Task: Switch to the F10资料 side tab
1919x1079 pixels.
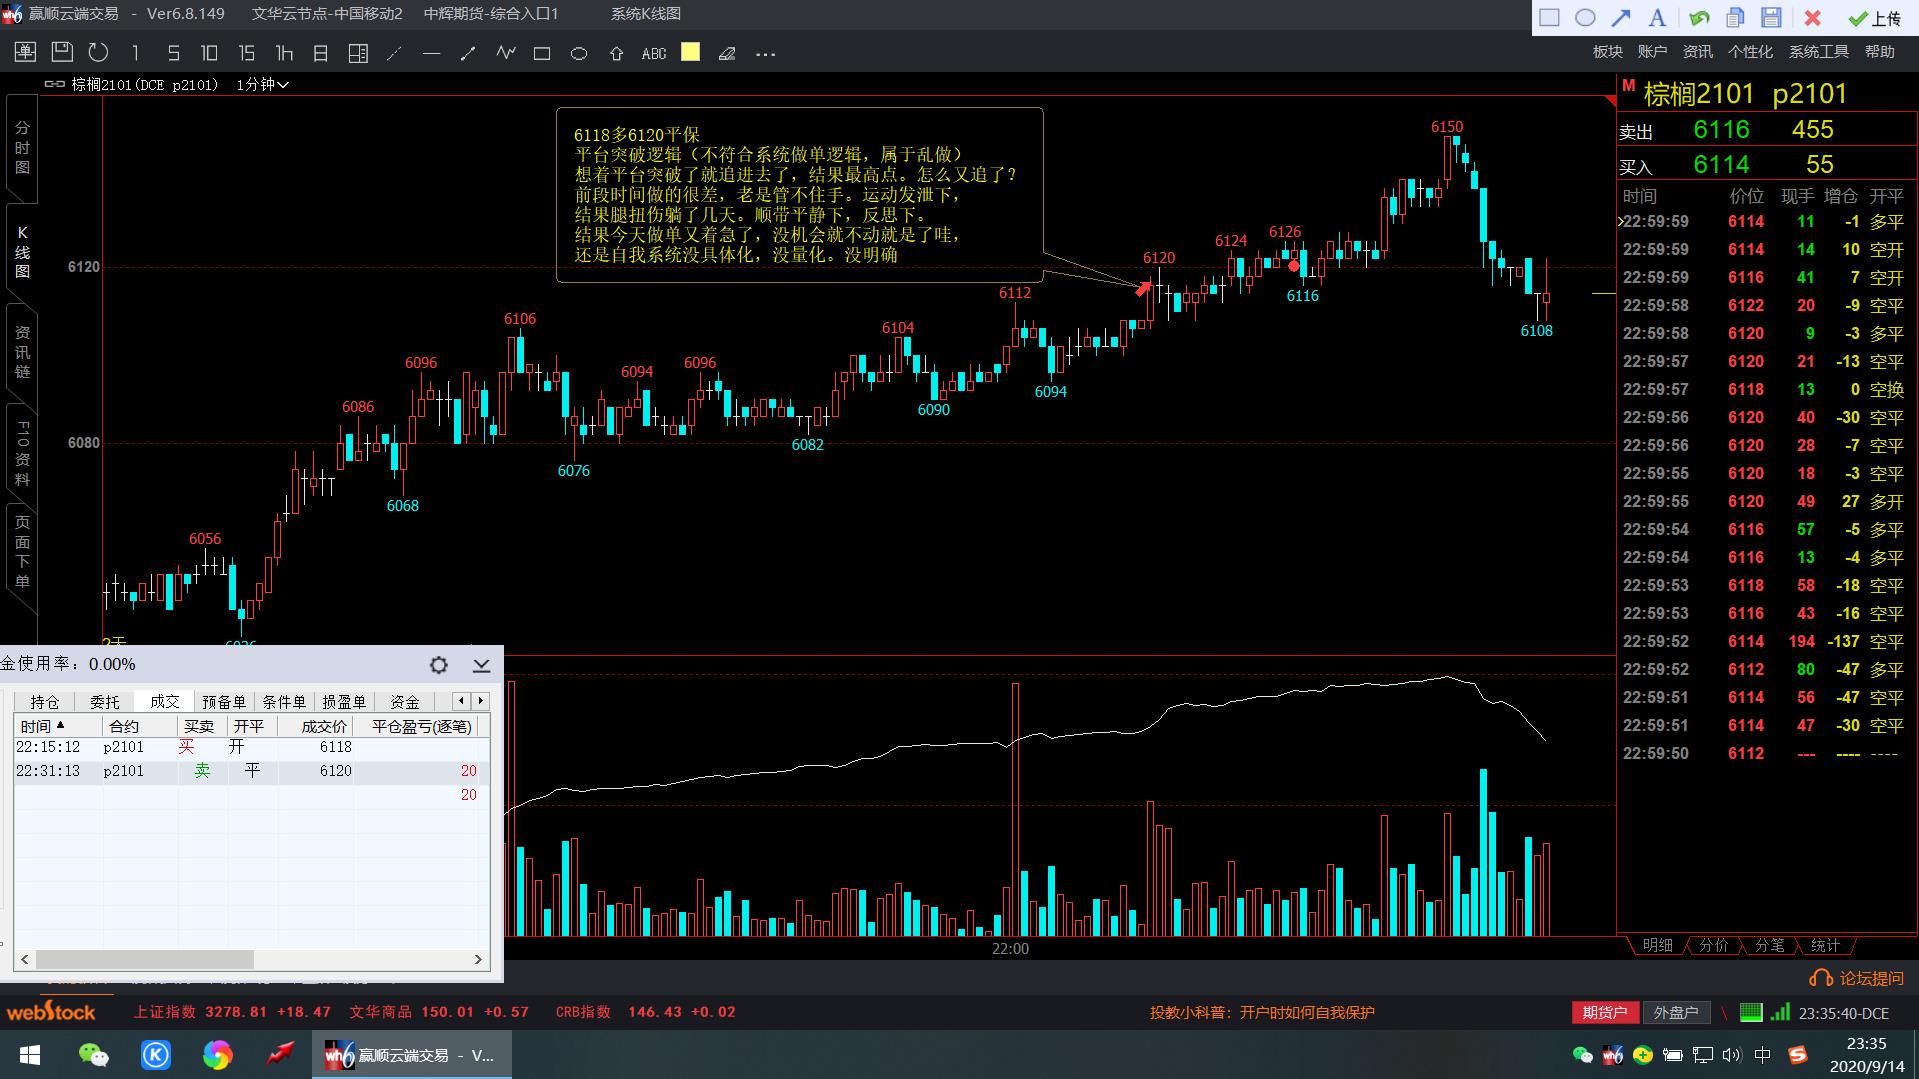Action: [x=22, y=453]
